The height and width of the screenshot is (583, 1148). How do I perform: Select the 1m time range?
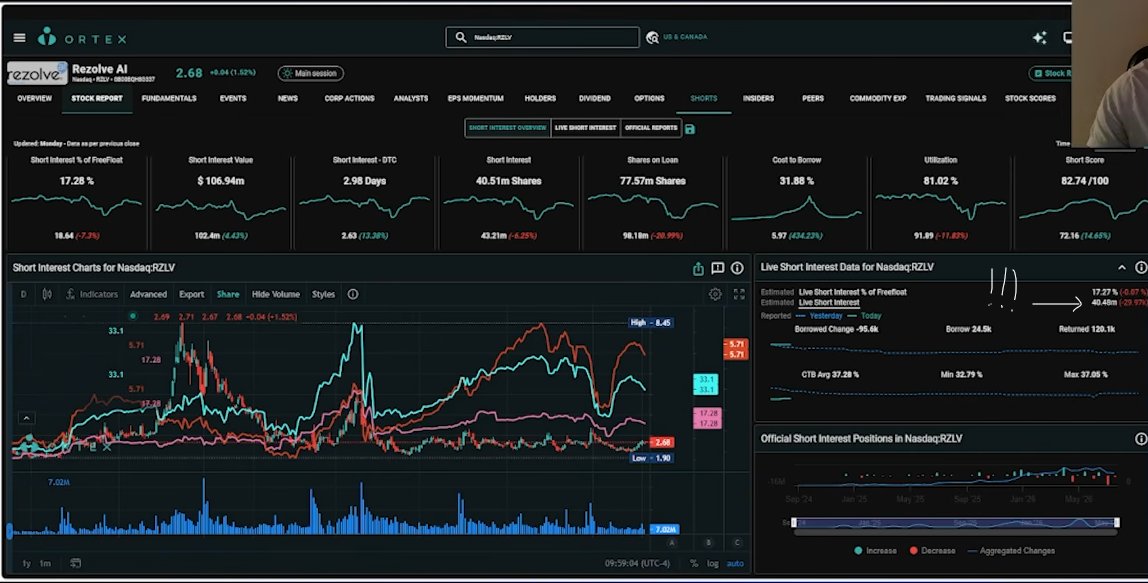pyautogui.click(x=45, y=563)
